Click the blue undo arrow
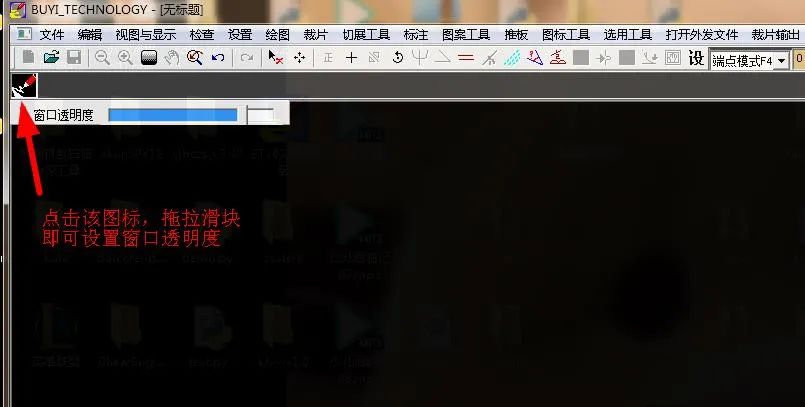 click(218, 57)
